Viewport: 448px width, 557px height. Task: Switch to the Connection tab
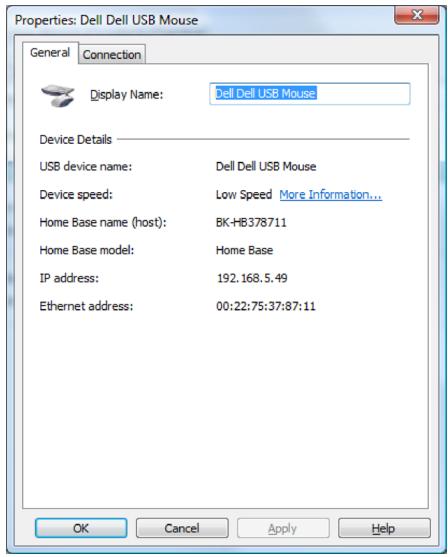coord(112,54)
